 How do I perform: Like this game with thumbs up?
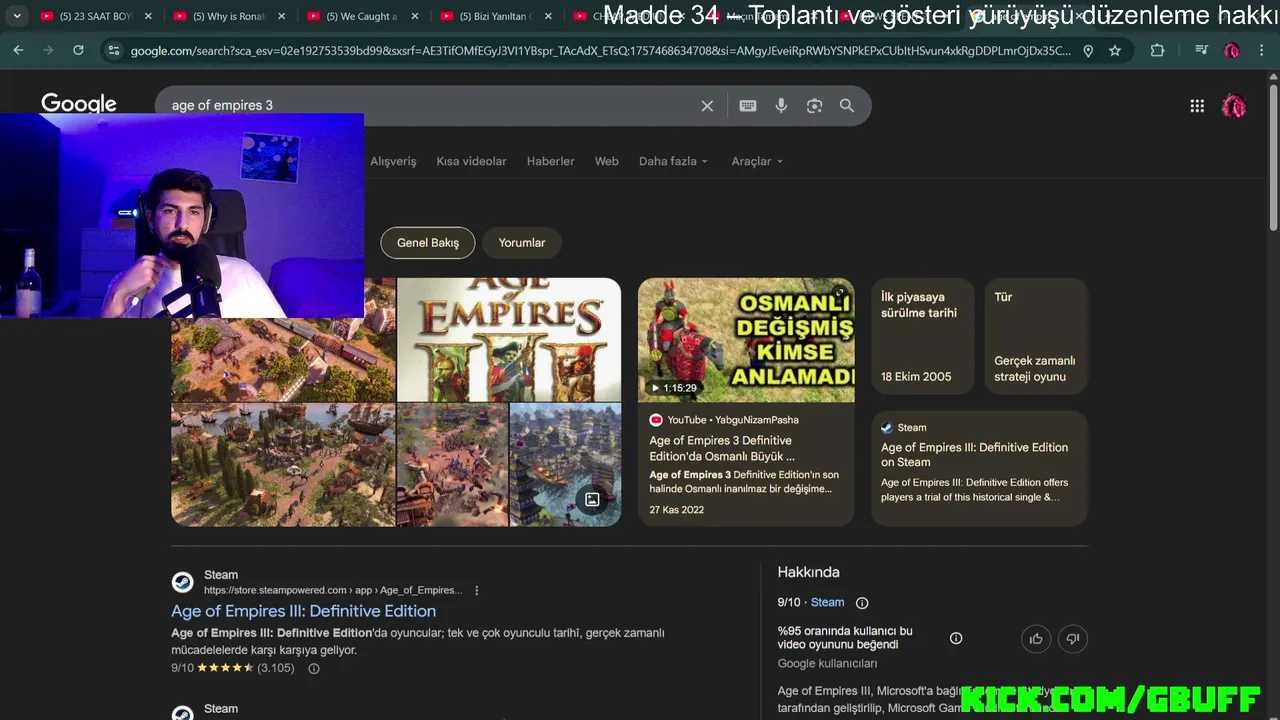point(1036,639)
